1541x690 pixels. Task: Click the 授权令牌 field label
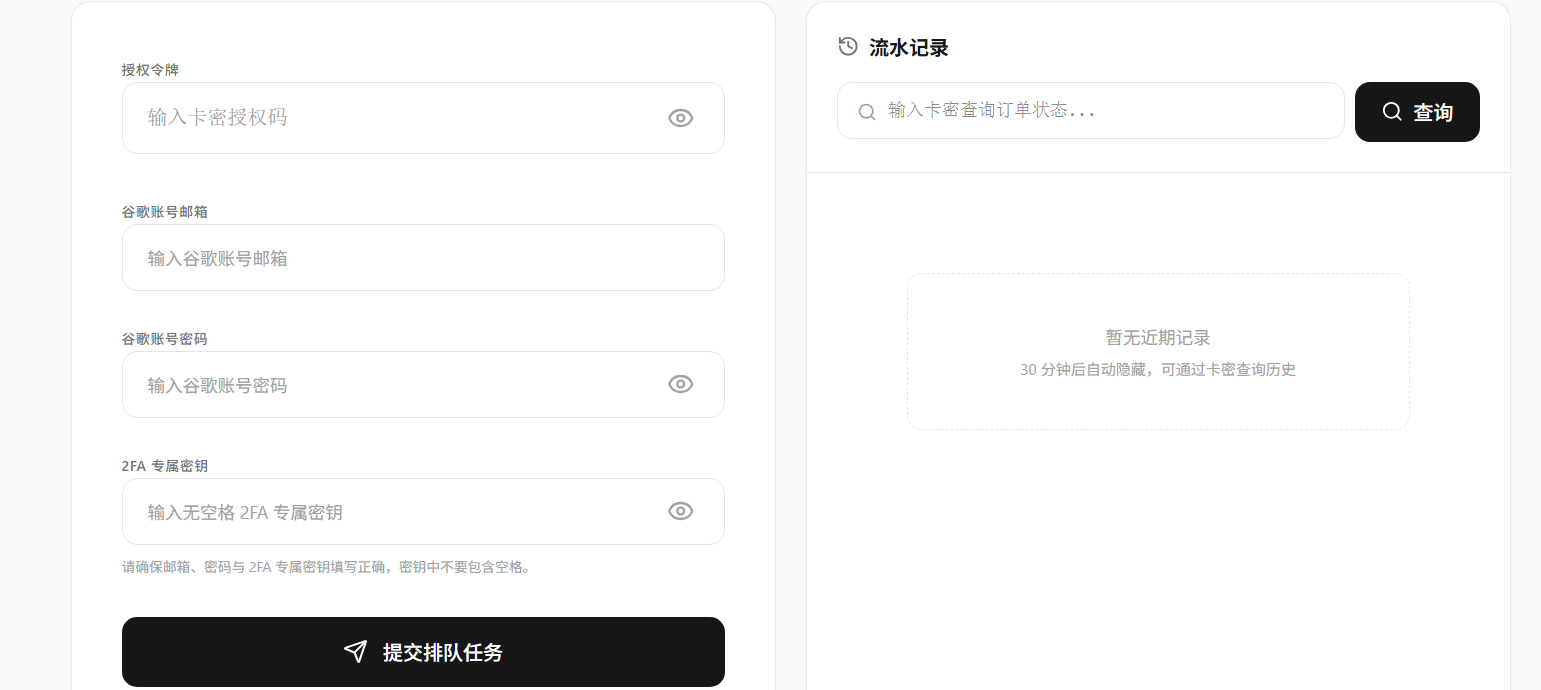[x=150, y=69]
